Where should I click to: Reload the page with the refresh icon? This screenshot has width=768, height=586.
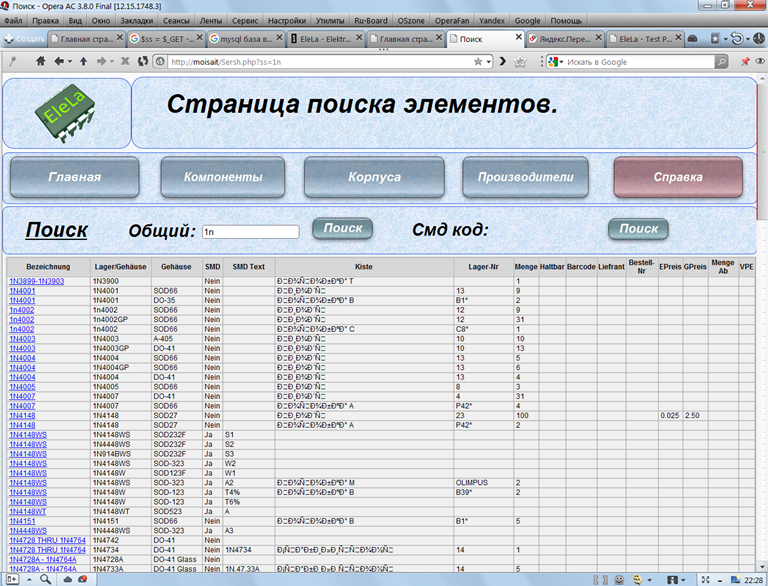click(x=143, y=61)
